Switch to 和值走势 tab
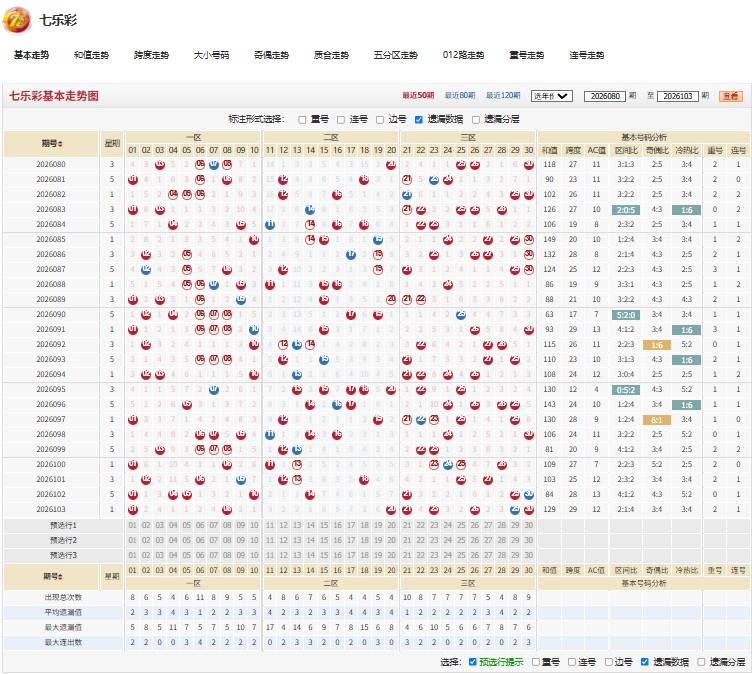Viewport: 752px width, 674px height. [x=91, y=55]
